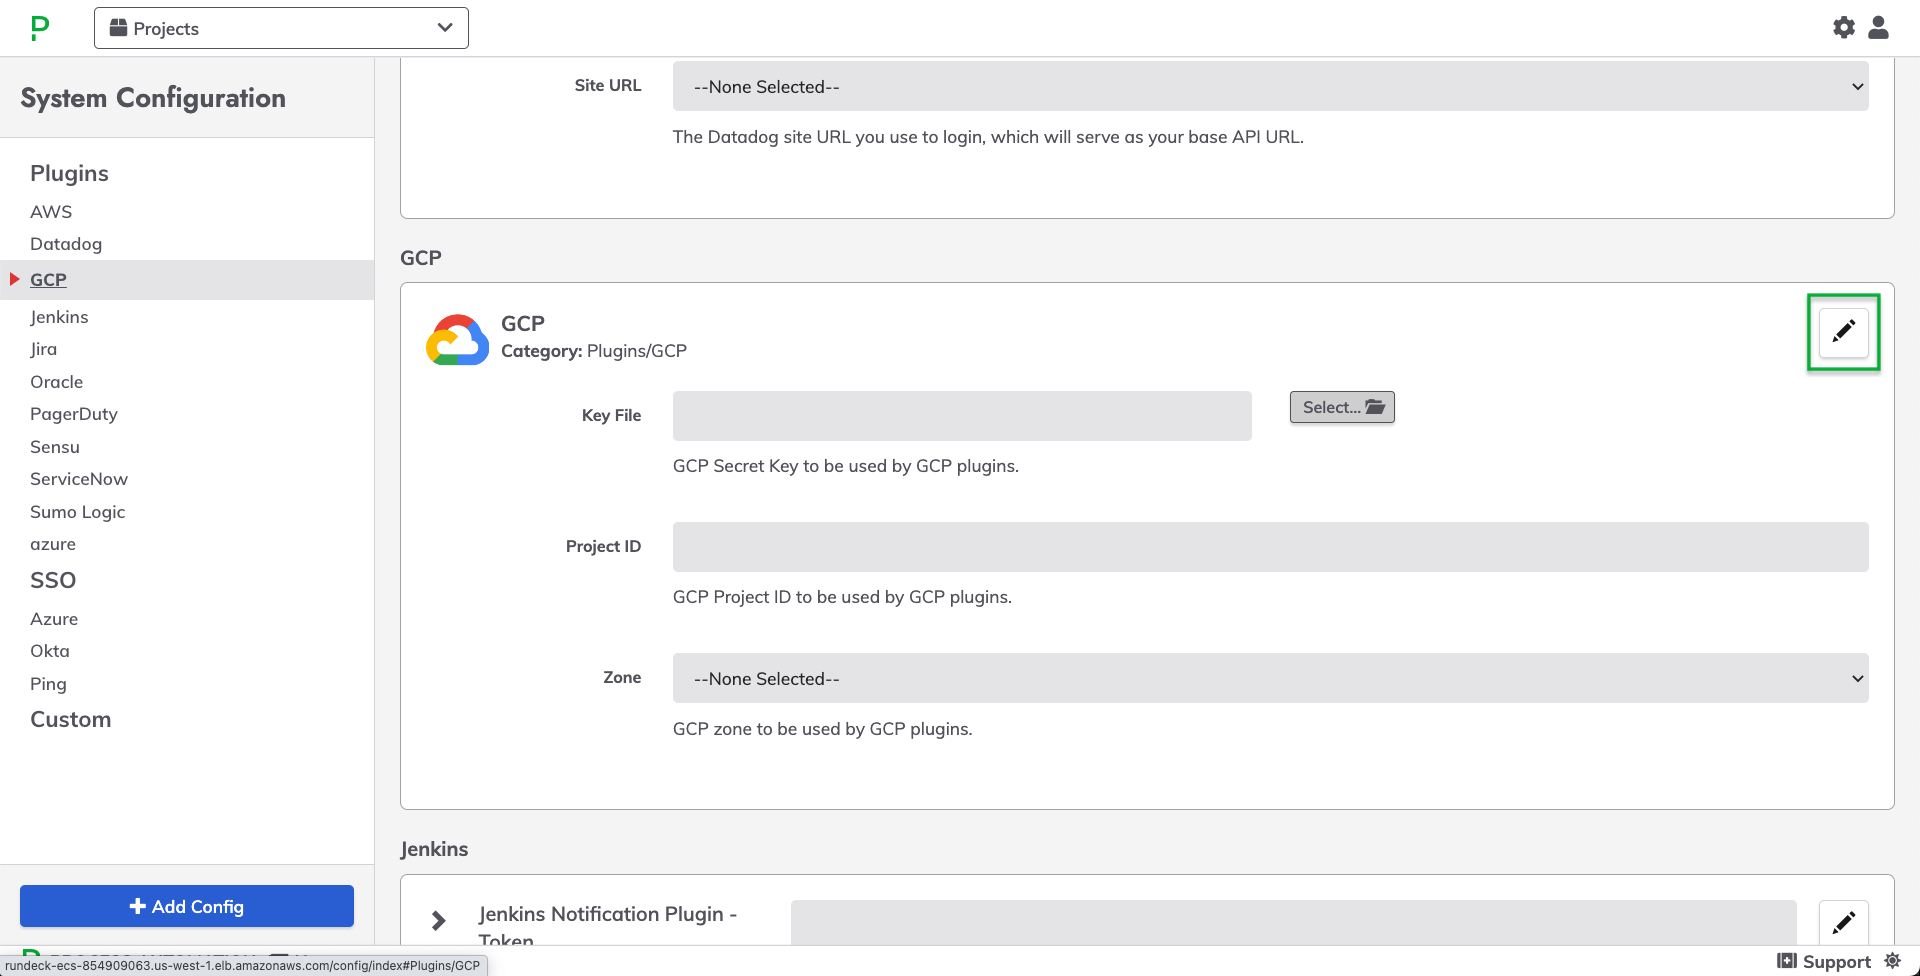Open the Site URL dropdown
Viewport: 1920px width, 976px height.
point(1270,87)
